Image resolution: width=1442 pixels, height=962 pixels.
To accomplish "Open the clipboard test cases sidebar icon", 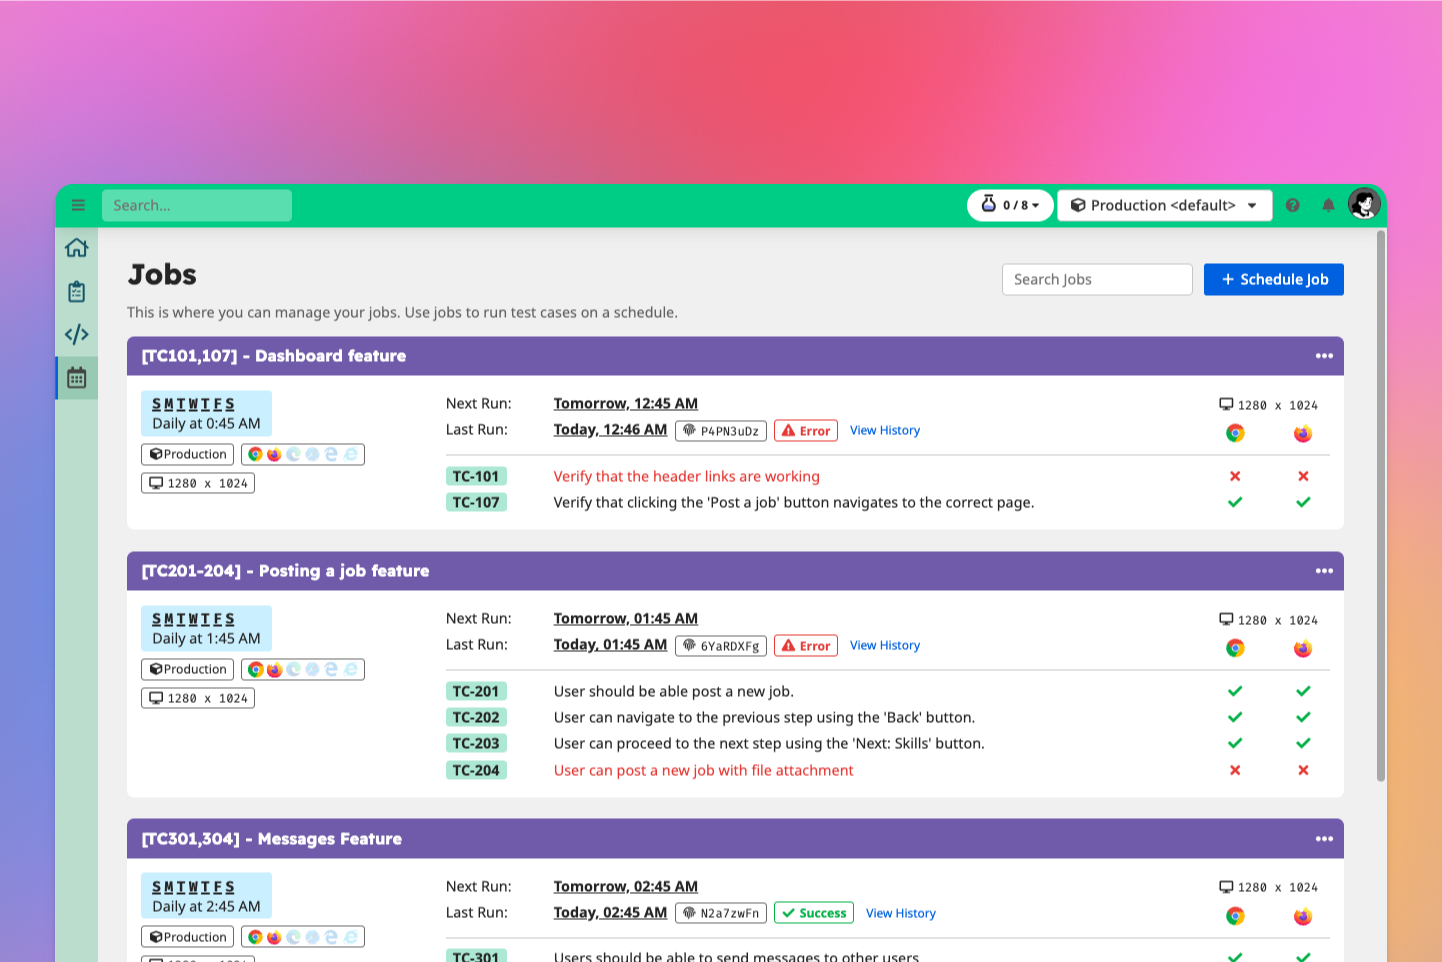I will [77, 291].
